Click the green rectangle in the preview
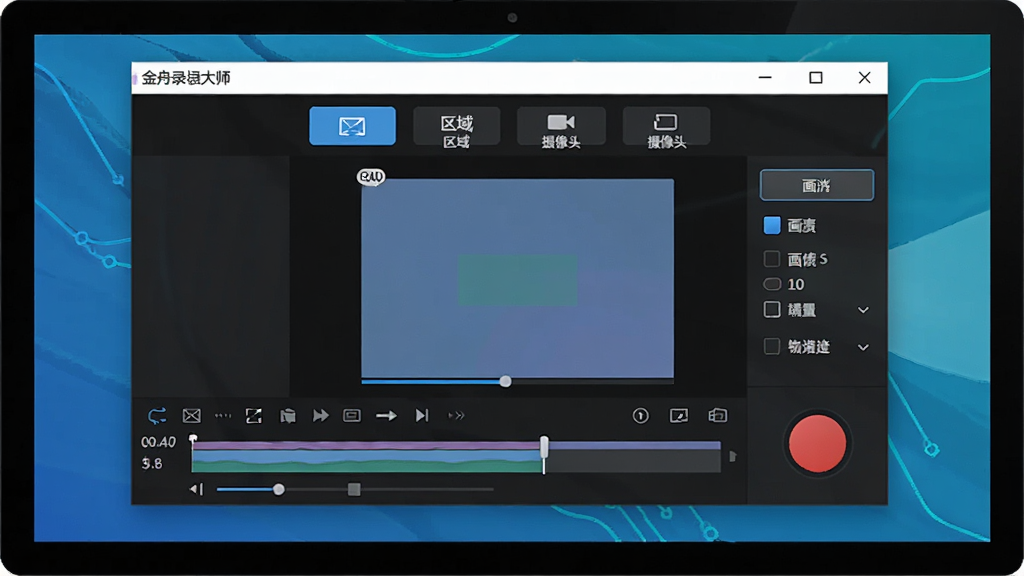The image size is (1024, 576). [517, 280]
